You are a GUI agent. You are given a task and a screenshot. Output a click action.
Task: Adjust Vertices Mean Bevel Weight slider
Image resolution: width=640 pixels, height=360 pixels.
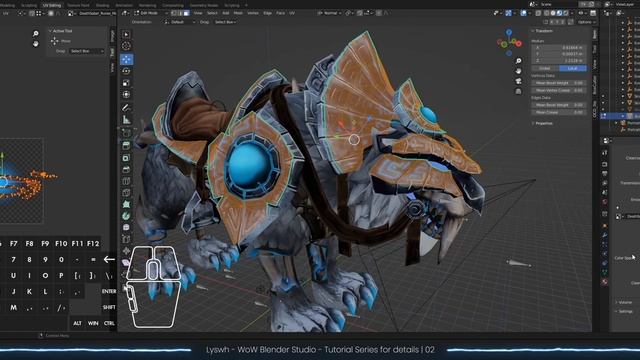pos(559,83)
